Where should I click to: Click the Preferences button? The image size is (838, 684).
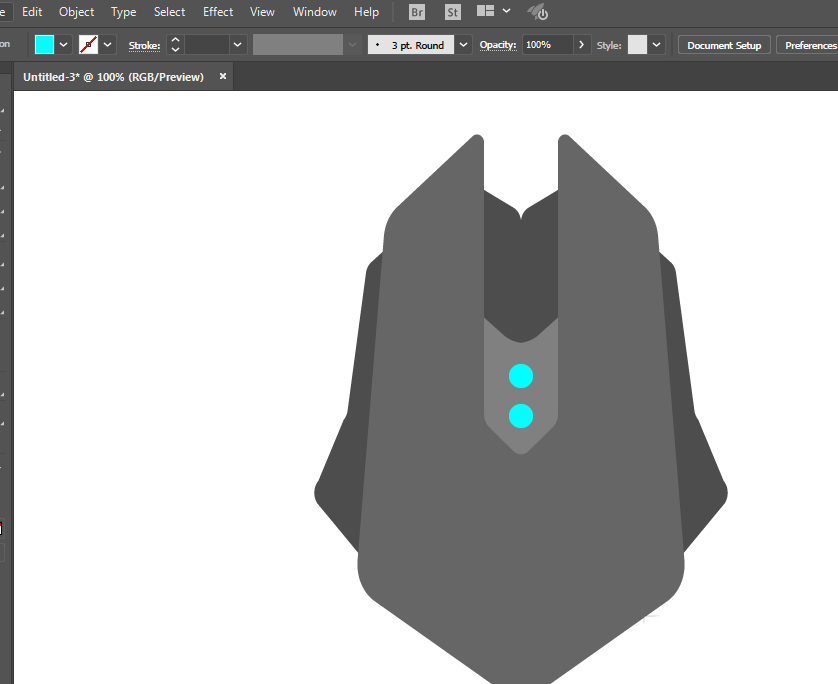[810, 45]
